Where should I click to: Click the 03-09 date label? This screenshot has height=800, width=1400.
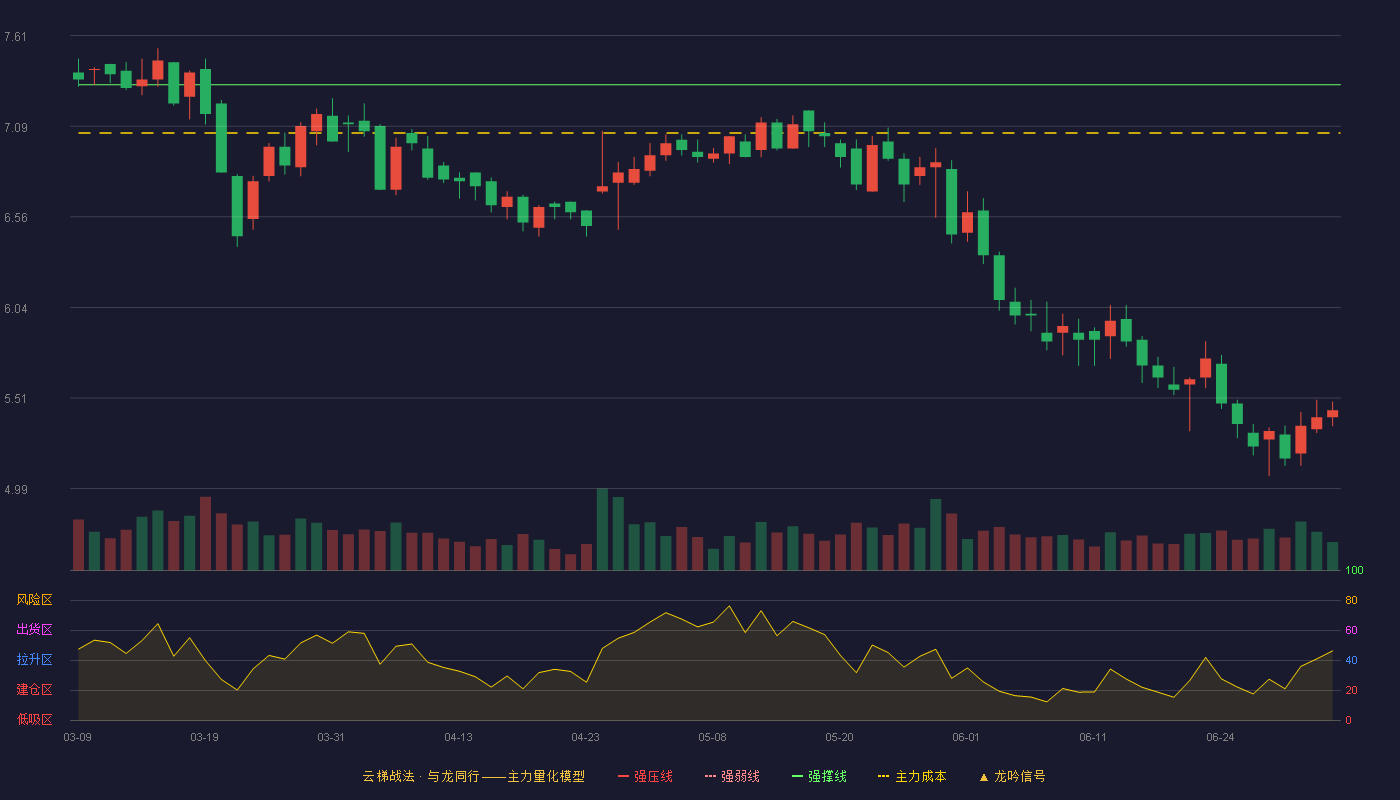coord(77,737)
